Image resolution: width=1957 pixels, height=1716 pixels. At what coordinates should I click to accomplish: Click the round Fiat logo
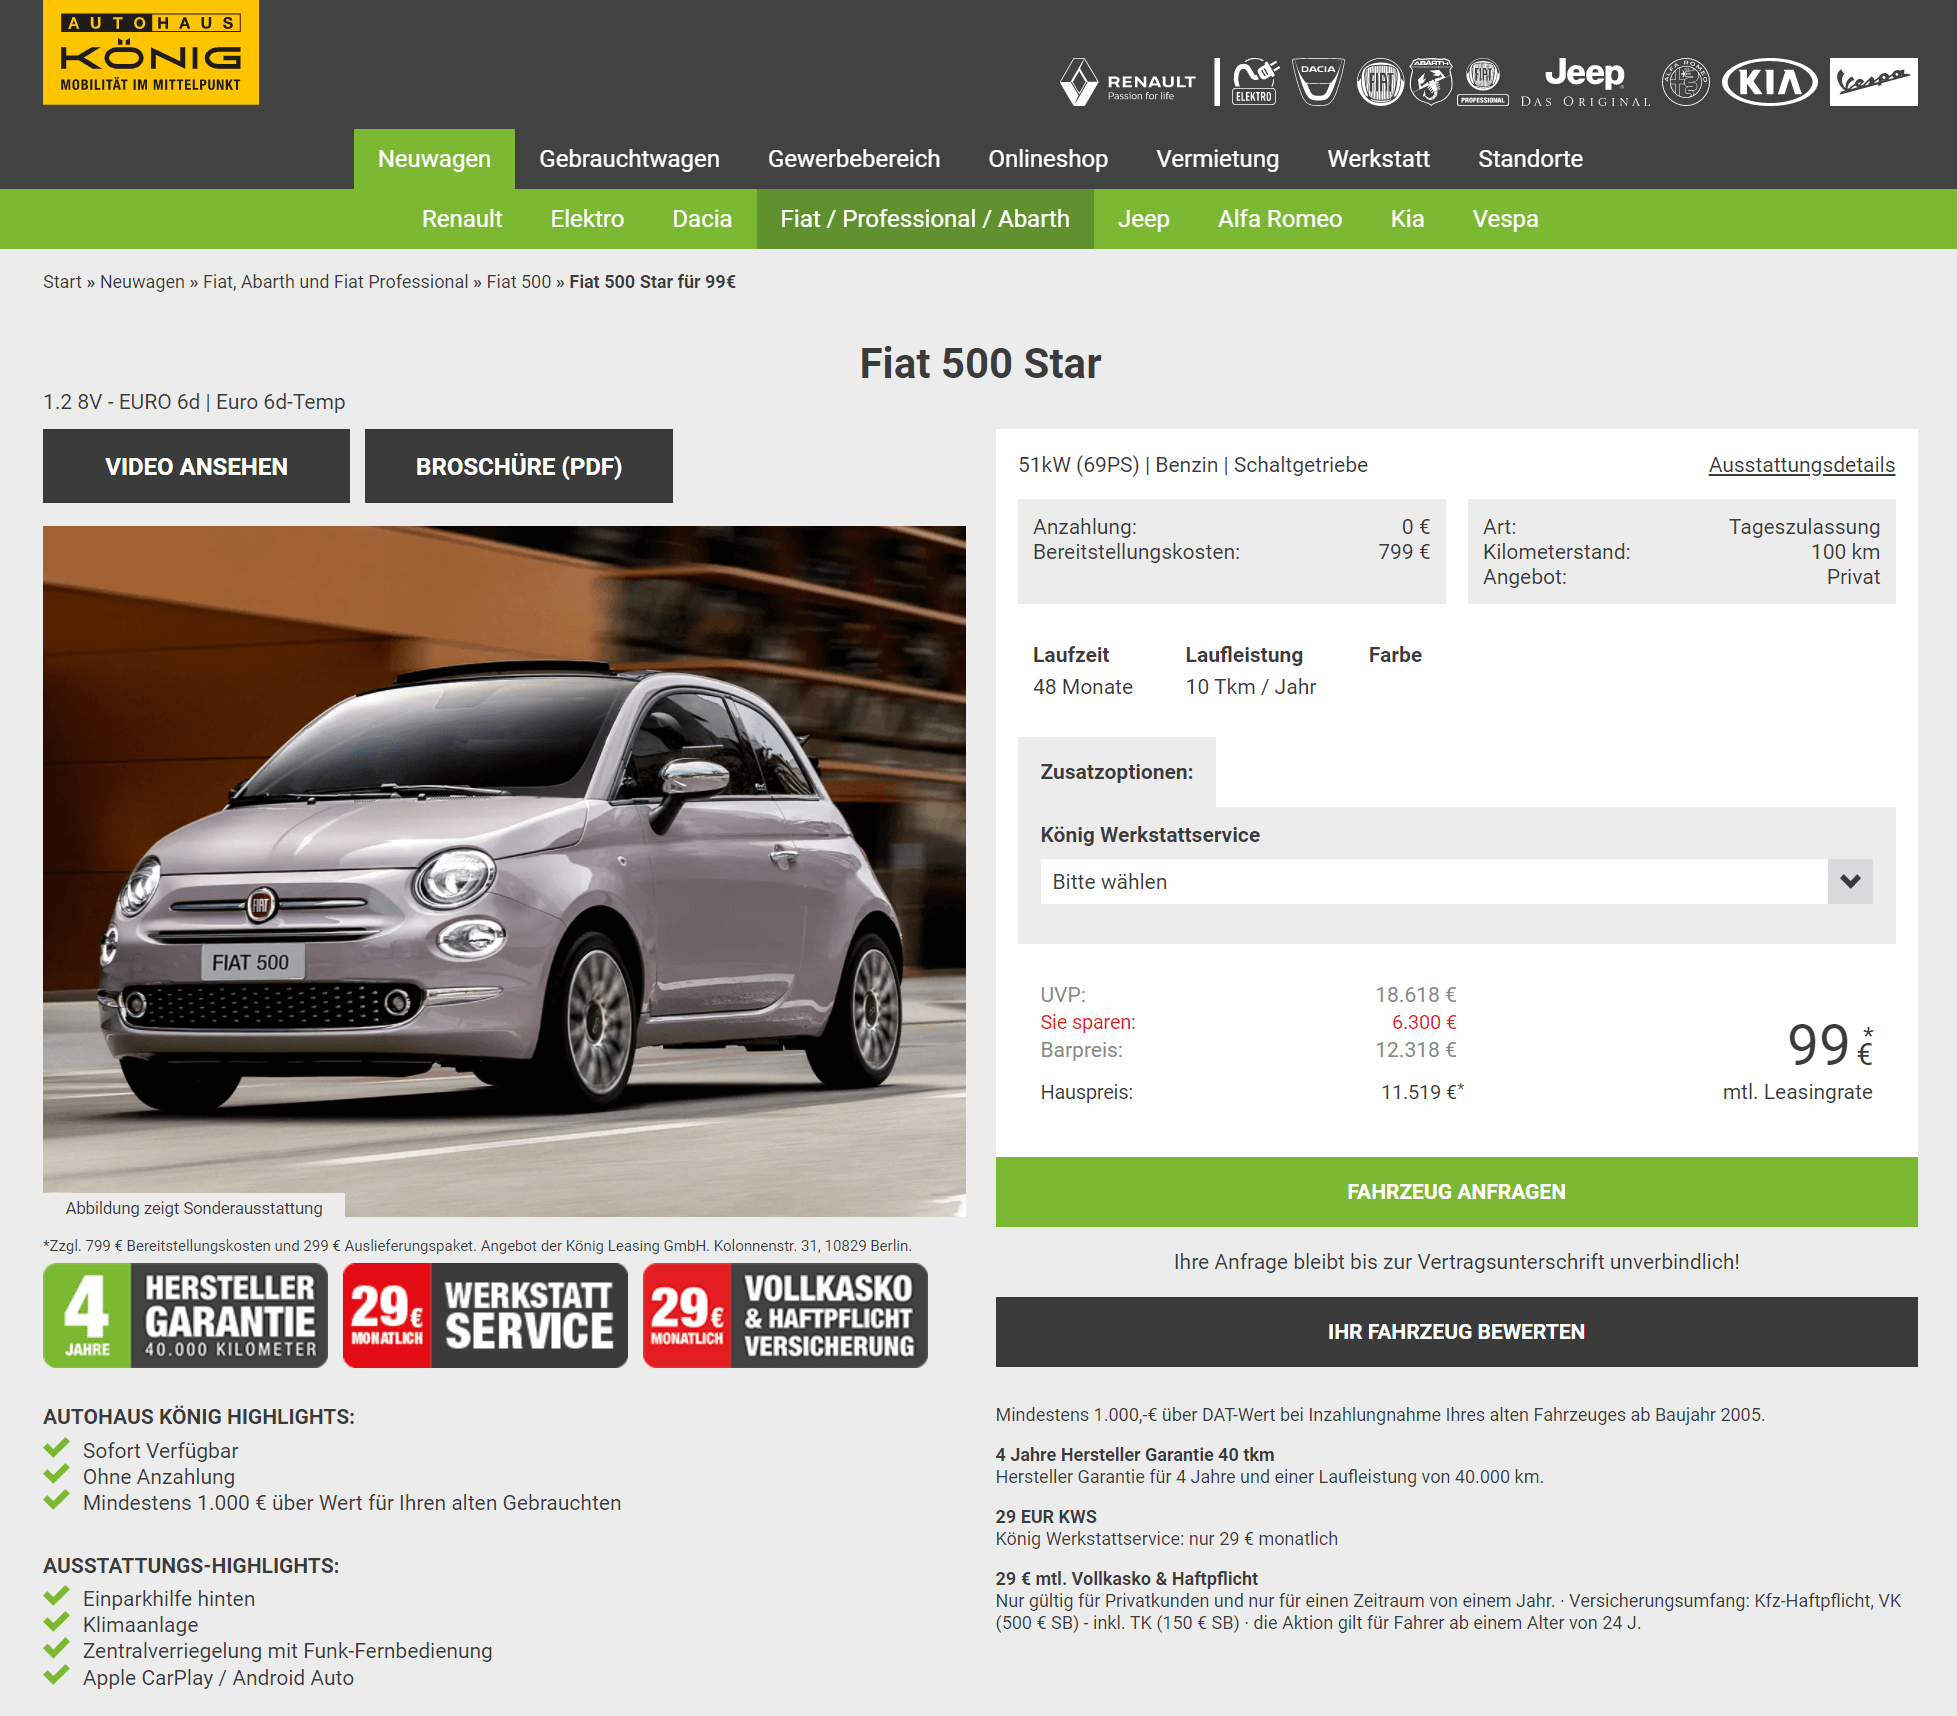click(1380, 82)
